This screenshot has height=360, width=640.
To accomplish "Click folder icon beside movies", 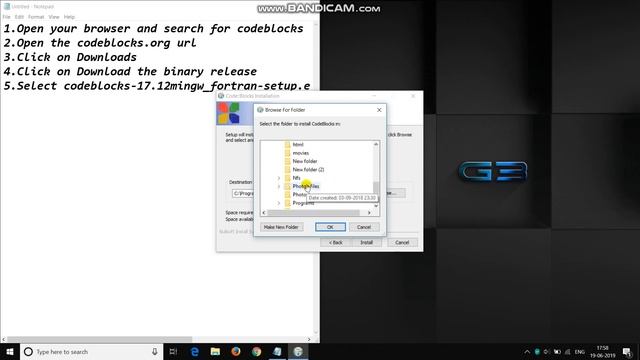I will click(287, 153).
